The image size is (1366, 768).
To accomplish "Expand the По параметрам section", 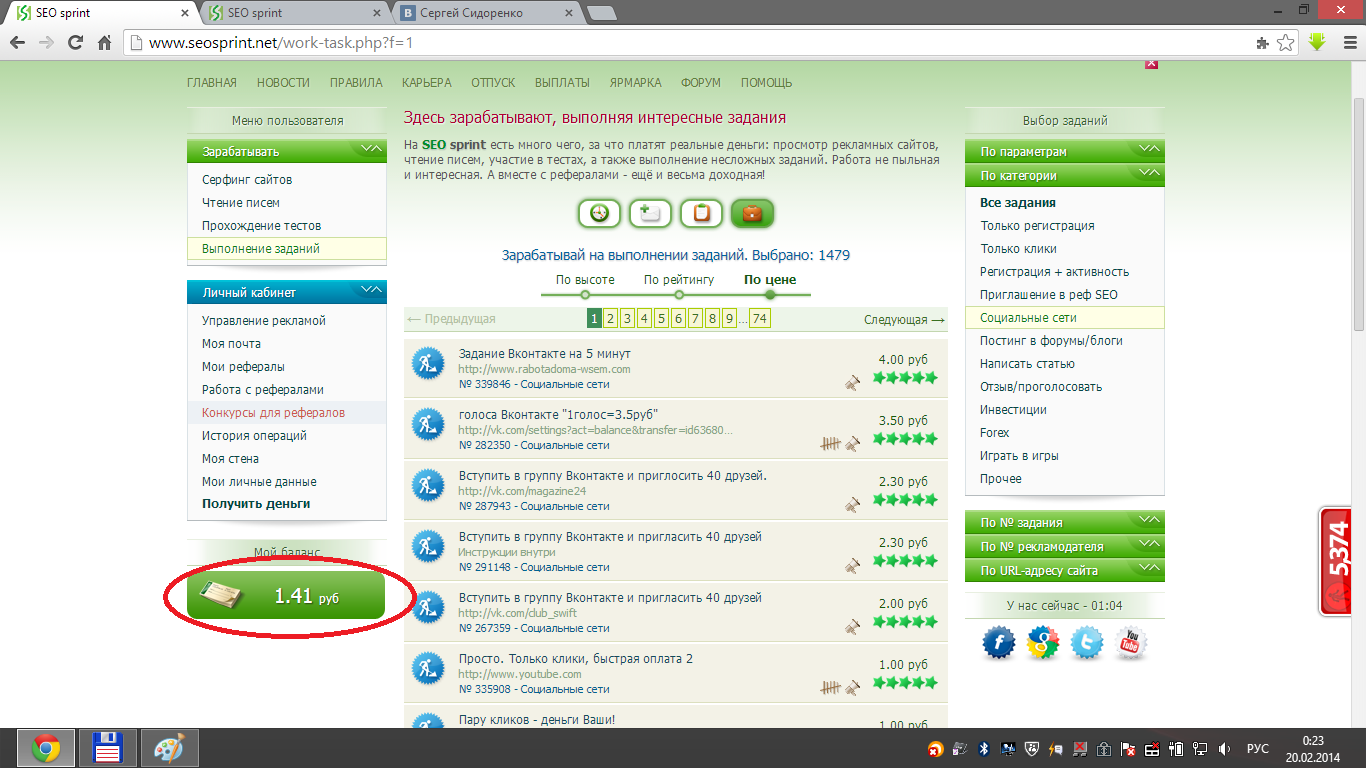I will [x=1064, y=151].
